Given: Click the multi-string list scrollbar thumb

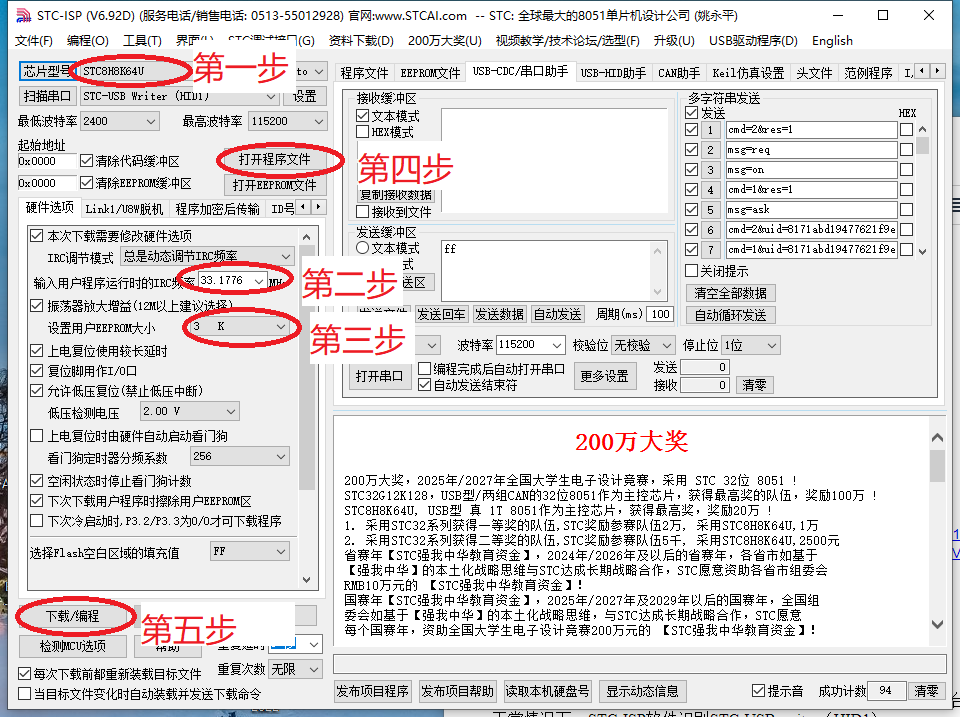Looking at the screenshot, I should click(922, 145).
